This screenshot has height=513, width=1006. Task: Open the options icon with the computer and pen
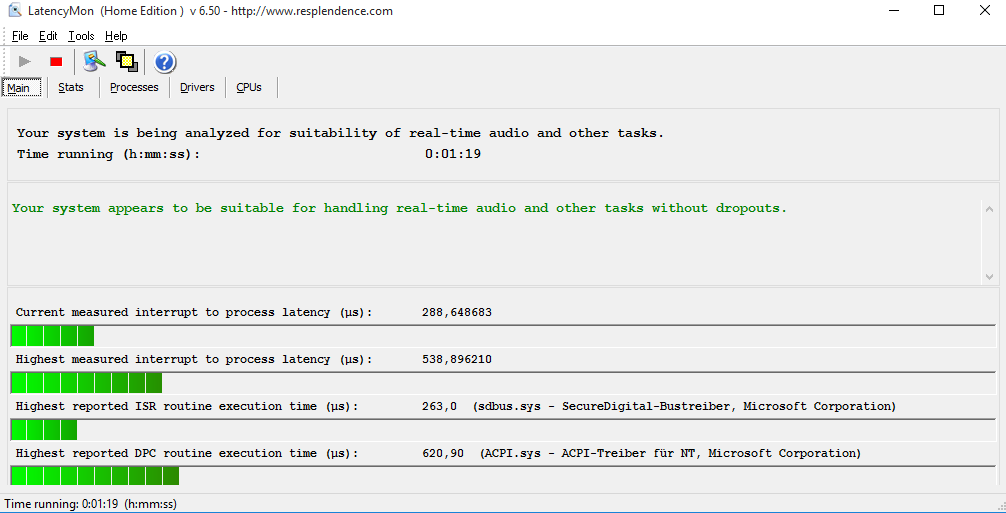95,62
